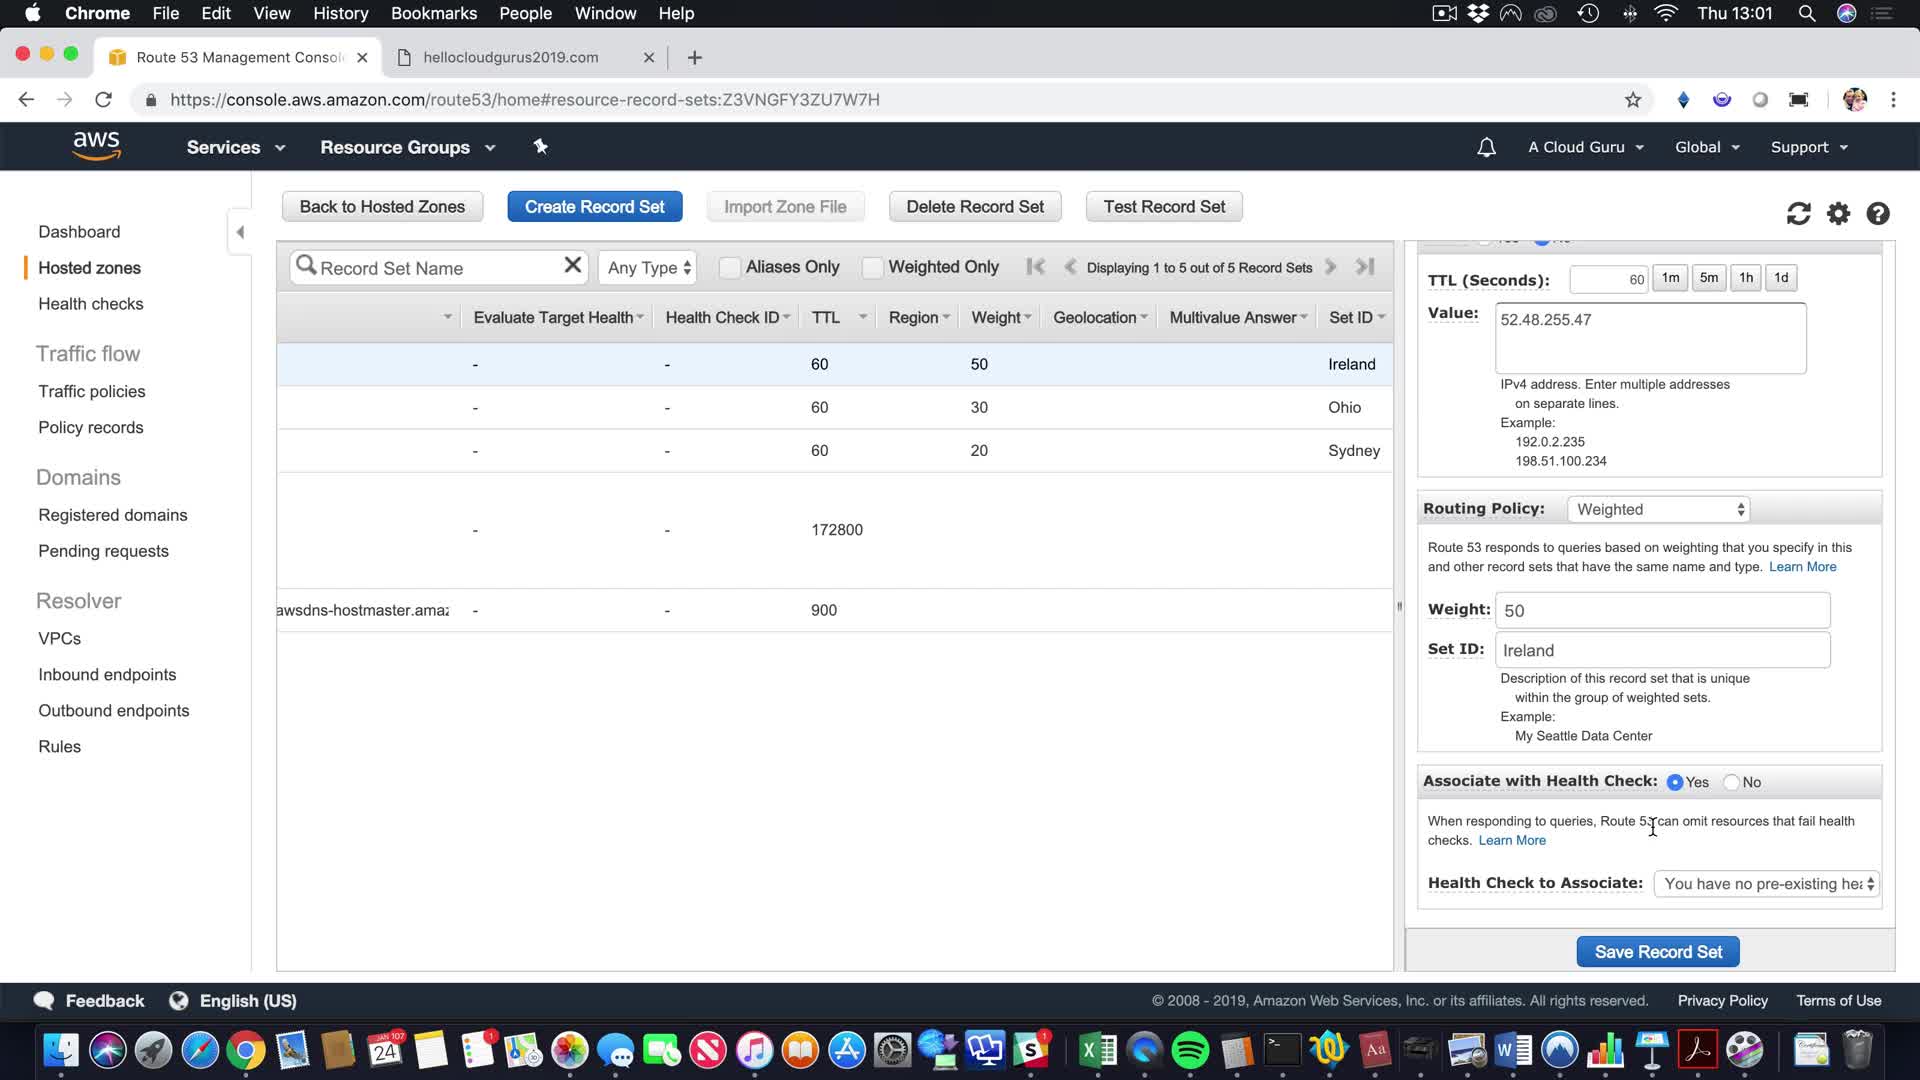Click the Weight input field
This screenshot has width=1920, height=1080.
(x=1662, y=611)
